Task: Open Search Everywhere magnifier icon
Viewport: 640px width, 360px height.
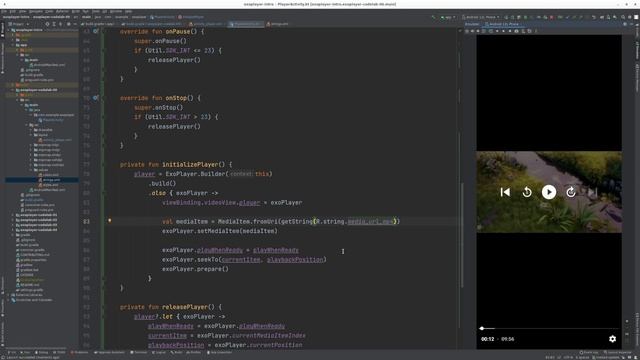Action: [623, 17]
